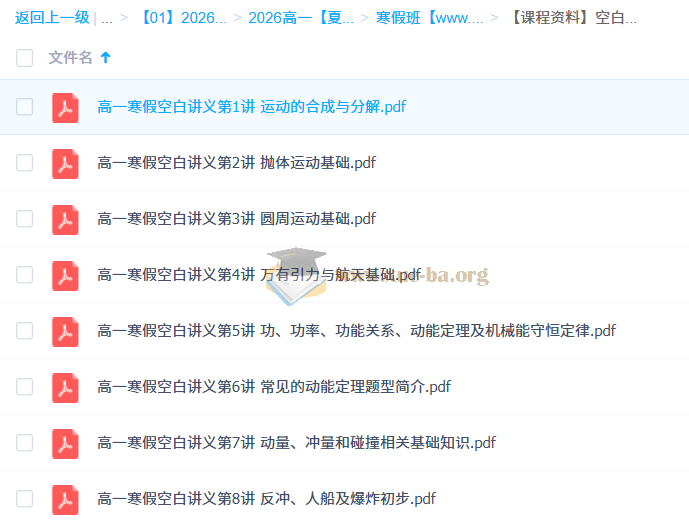Click PDF icon for 第3讲 圆周运动基础

[65, 219]
